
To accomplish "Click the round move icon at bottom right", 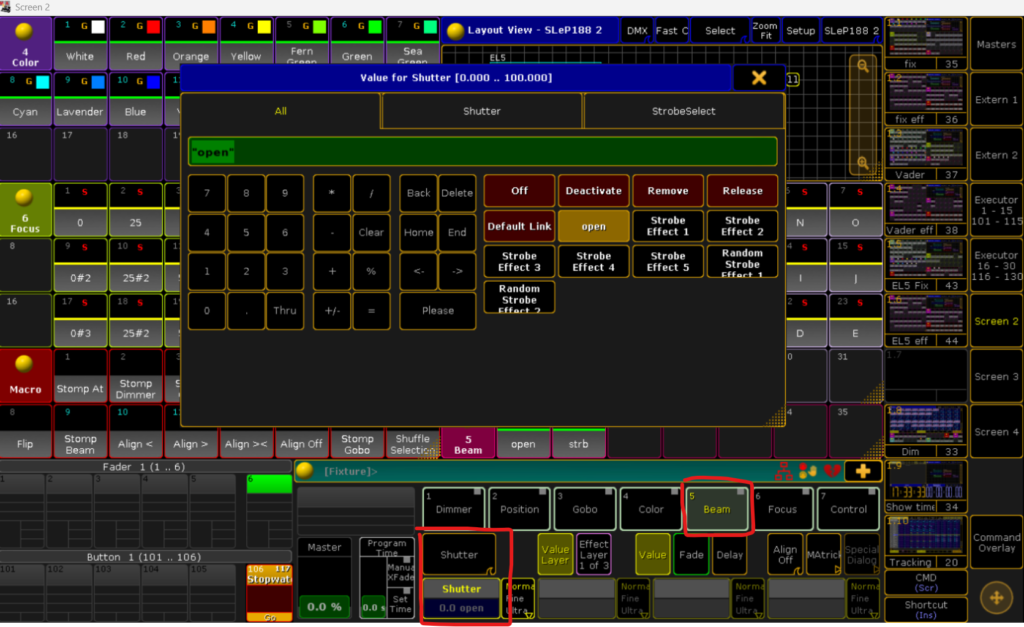I will [995, 598].
